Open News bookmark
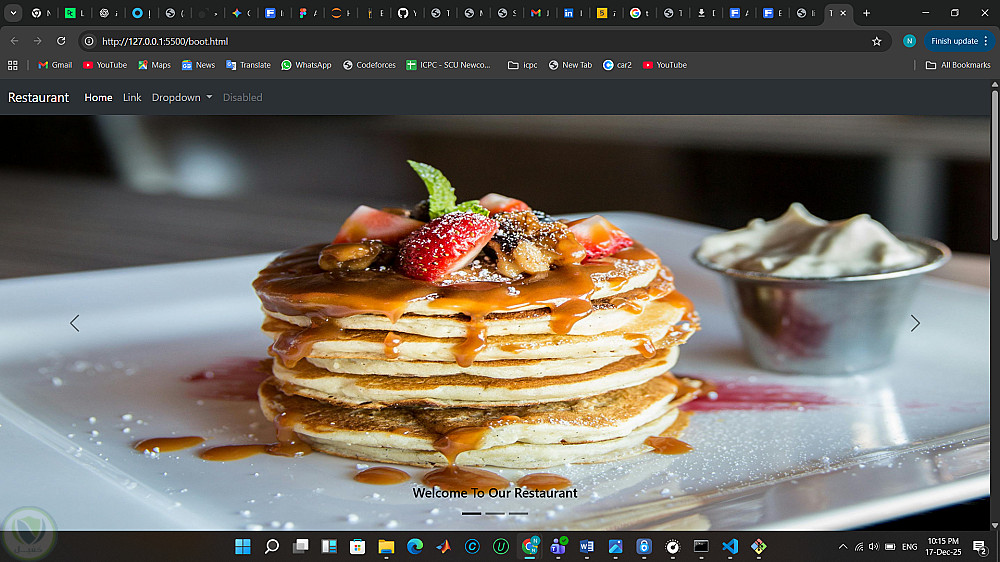The height and width of the screenshot is (562, 1000). [198, 65]
